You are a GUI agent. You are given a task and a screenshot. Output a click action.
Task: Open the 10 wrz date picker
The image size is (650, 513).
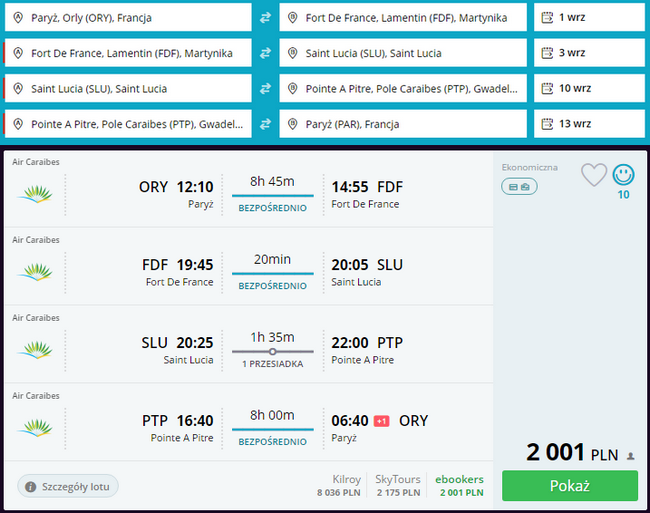click(588, 89)
